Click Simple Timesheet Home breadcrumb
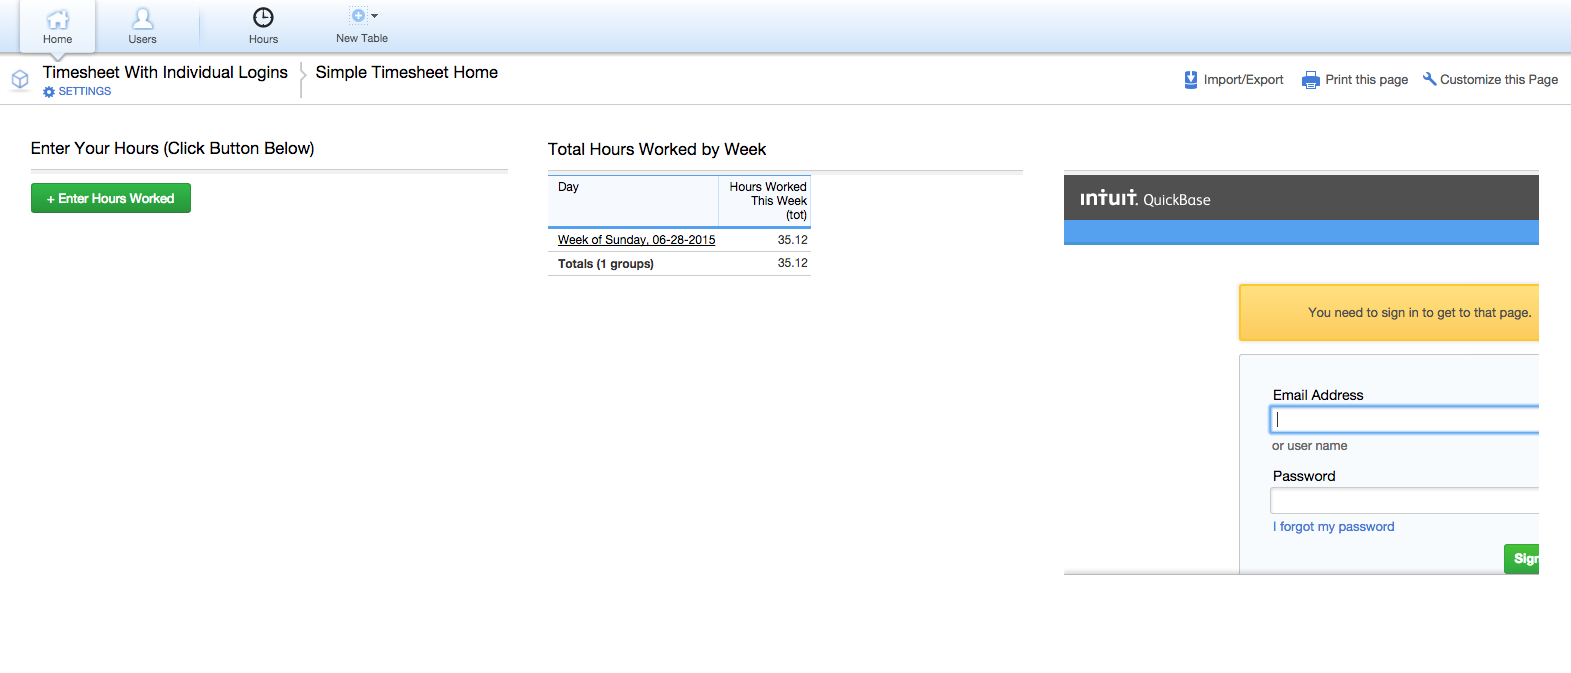Image resolution: width=1571 pixels, height=673 pixels. point(407,72)
